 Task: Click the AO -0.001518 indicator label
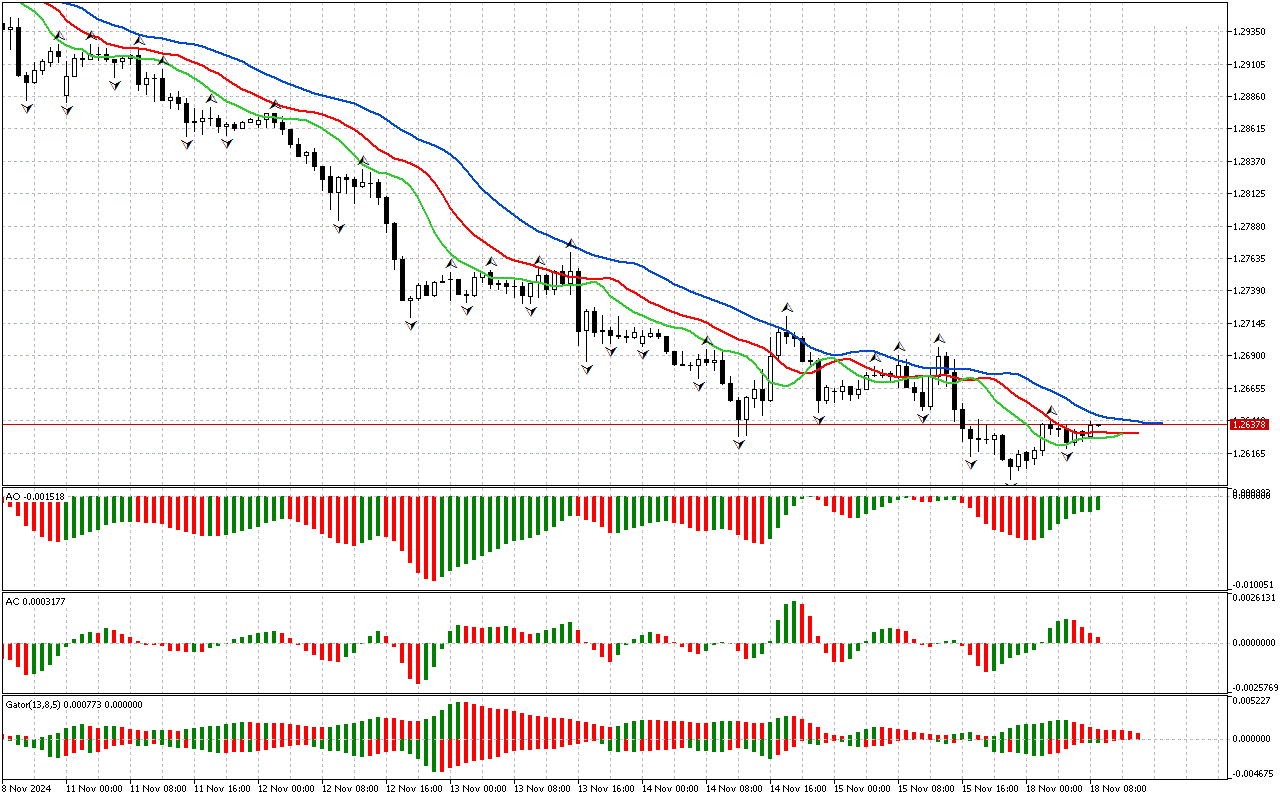pyautogui.click(x=35, y=495)
